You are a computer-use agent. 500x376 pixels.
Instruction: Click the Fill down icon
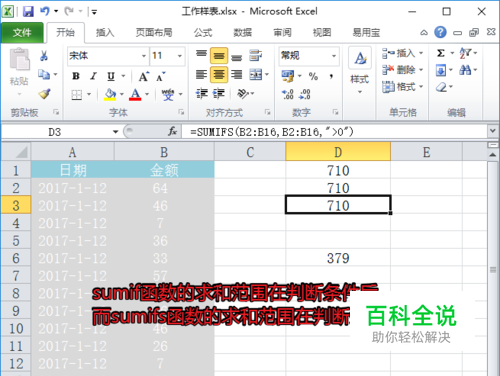pyautogui.click(x=441, y=70)
